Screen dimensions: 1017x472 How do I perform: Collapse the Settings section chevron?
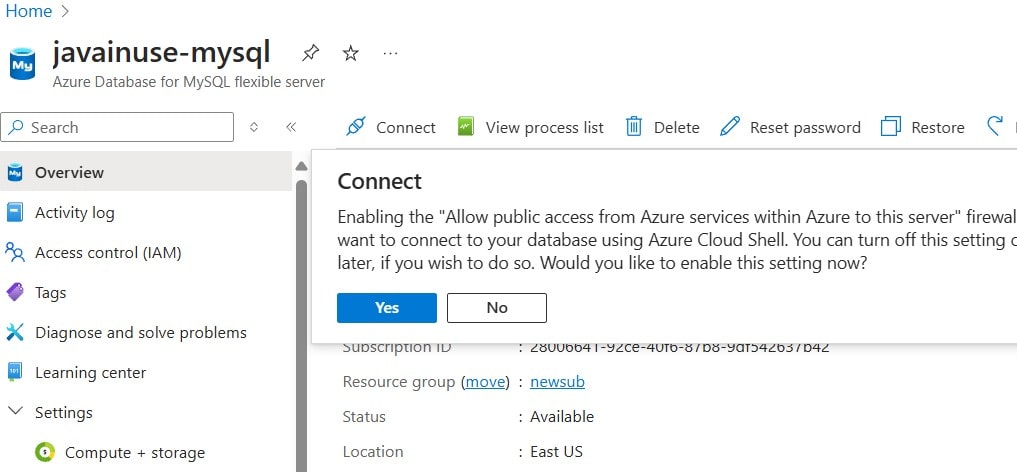[16, 412]
